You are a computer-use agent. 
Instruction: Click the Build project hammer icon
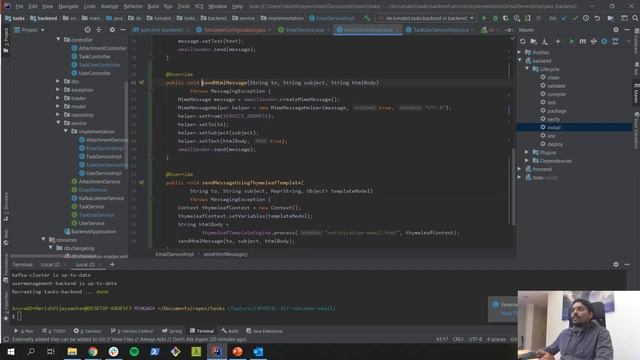tap(367, 18)
